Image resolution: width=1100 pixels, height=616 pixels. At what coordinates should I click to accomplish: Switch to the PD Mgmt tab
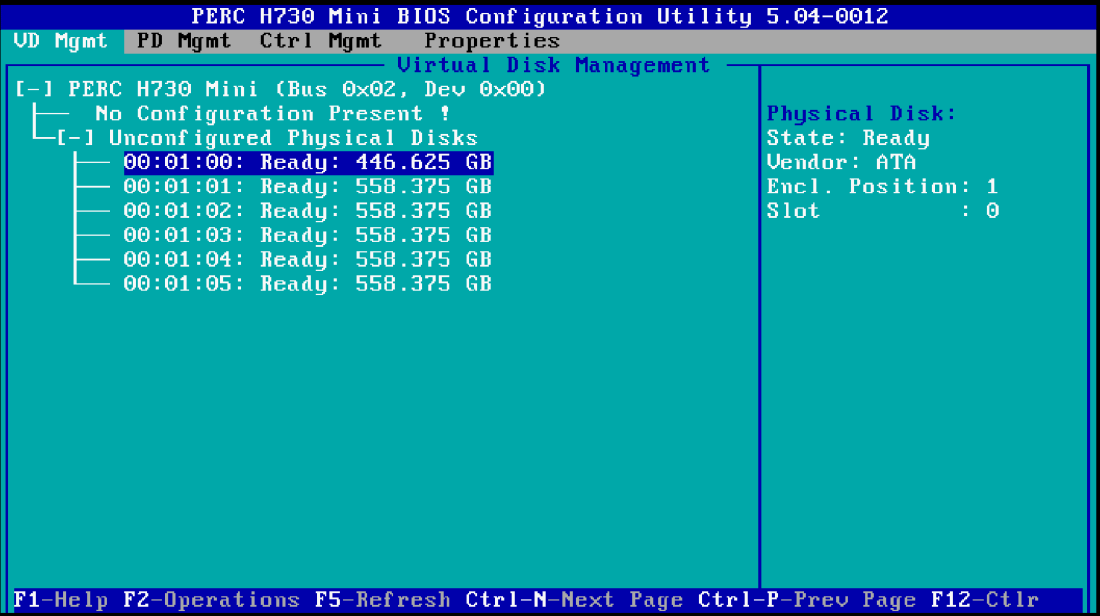point(184,41)
